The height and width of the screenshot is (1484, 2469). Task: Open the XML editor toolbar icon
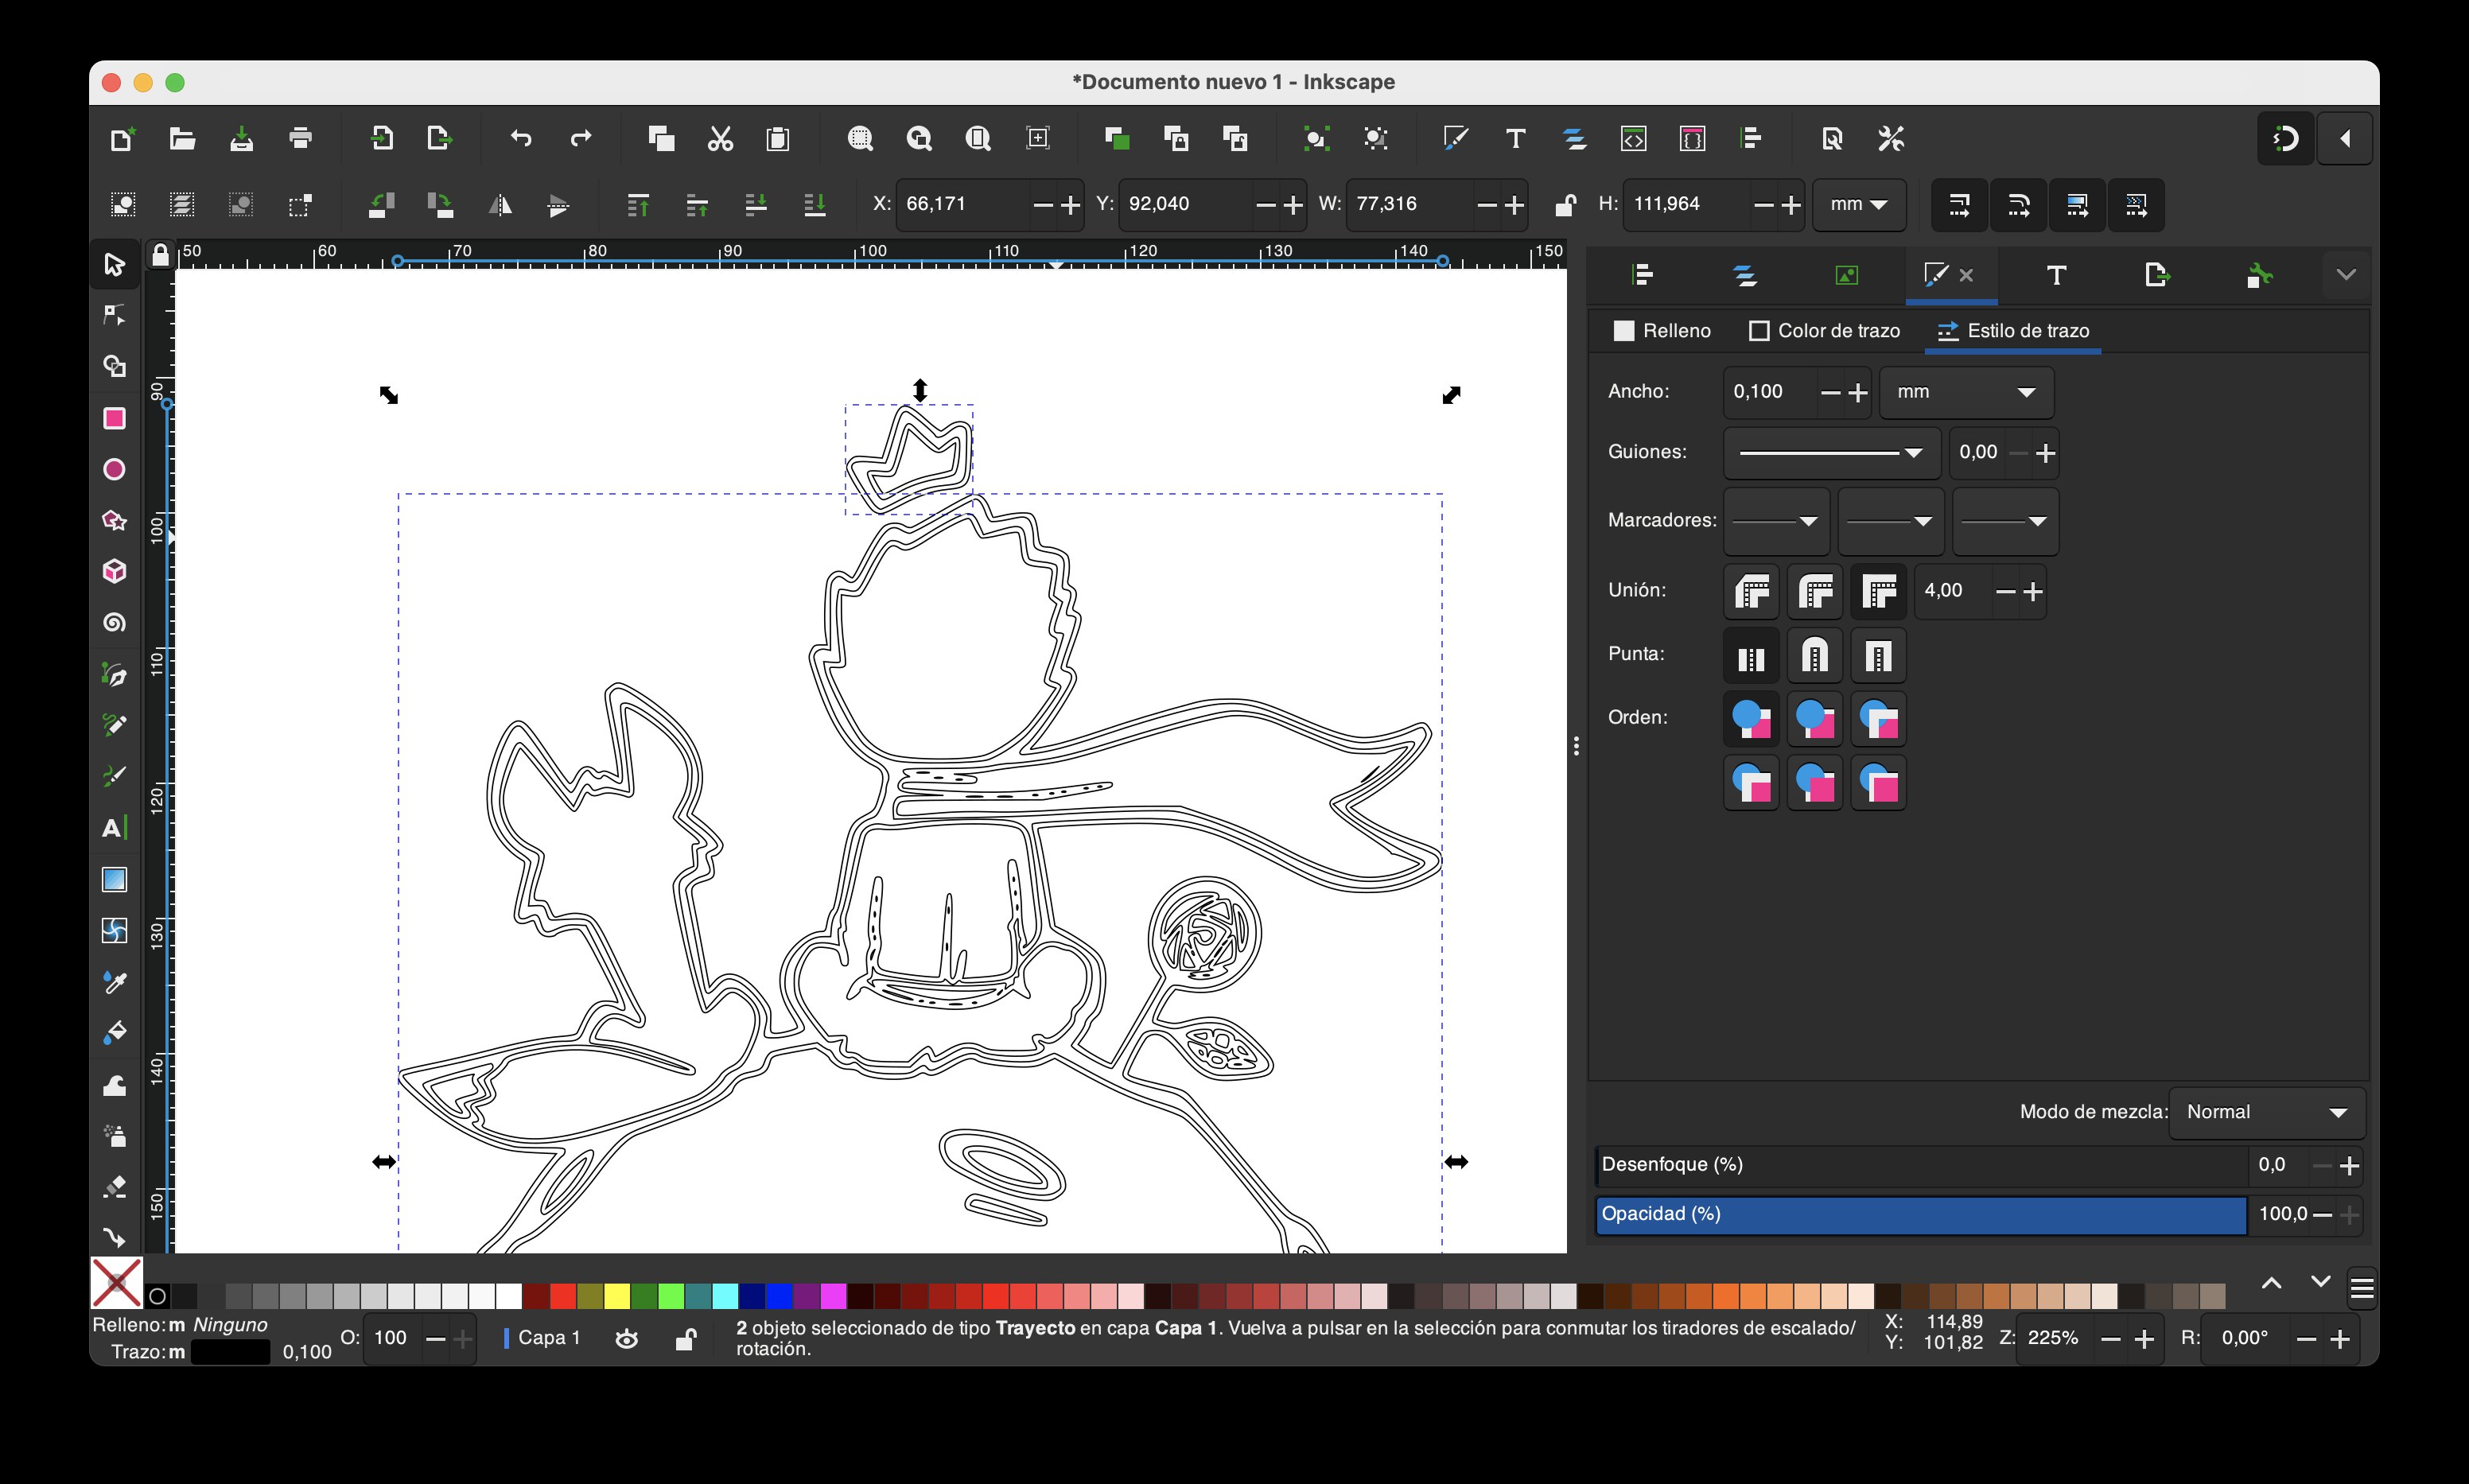click(x=1633, y=139)
